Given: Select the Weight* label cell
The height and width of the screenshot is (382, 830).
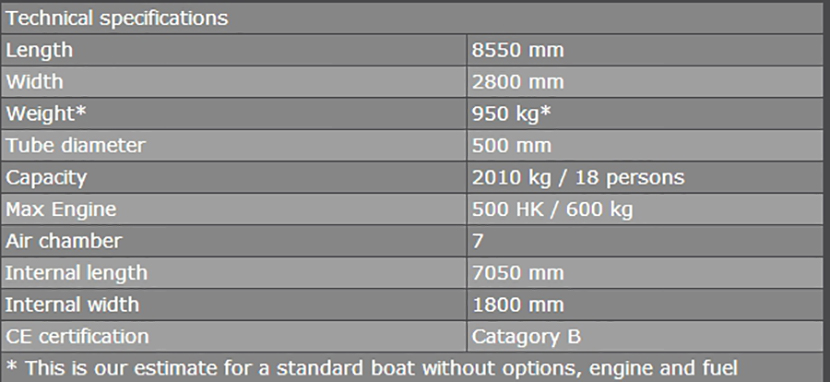Looking at the screenshot, I should (x=234, y=114).
